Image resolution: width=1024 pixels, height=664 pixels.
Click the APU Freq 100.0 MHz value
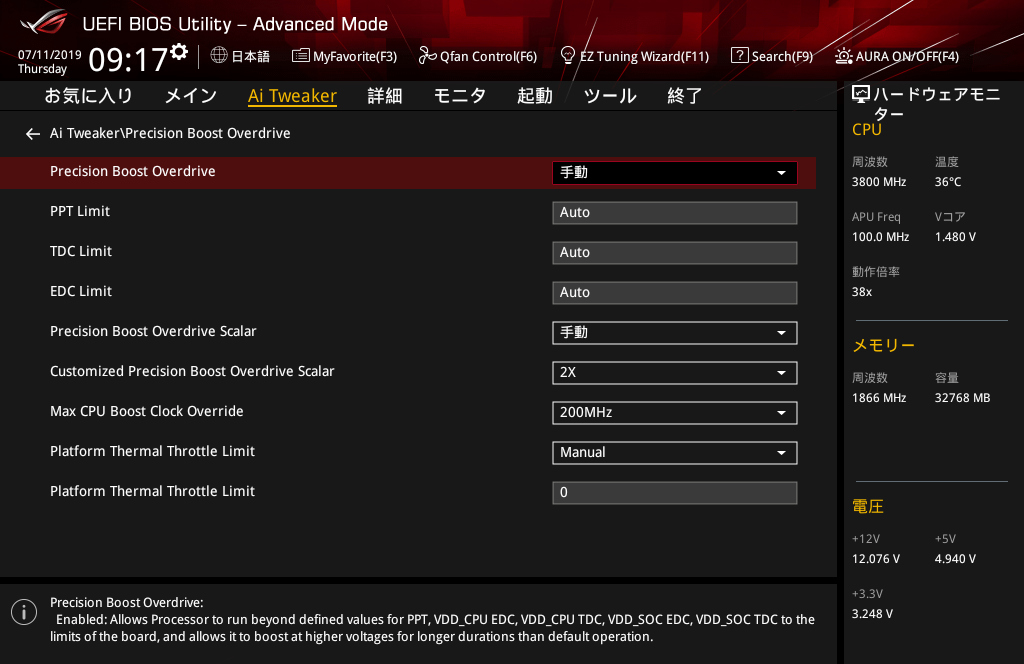coord(880,237)
